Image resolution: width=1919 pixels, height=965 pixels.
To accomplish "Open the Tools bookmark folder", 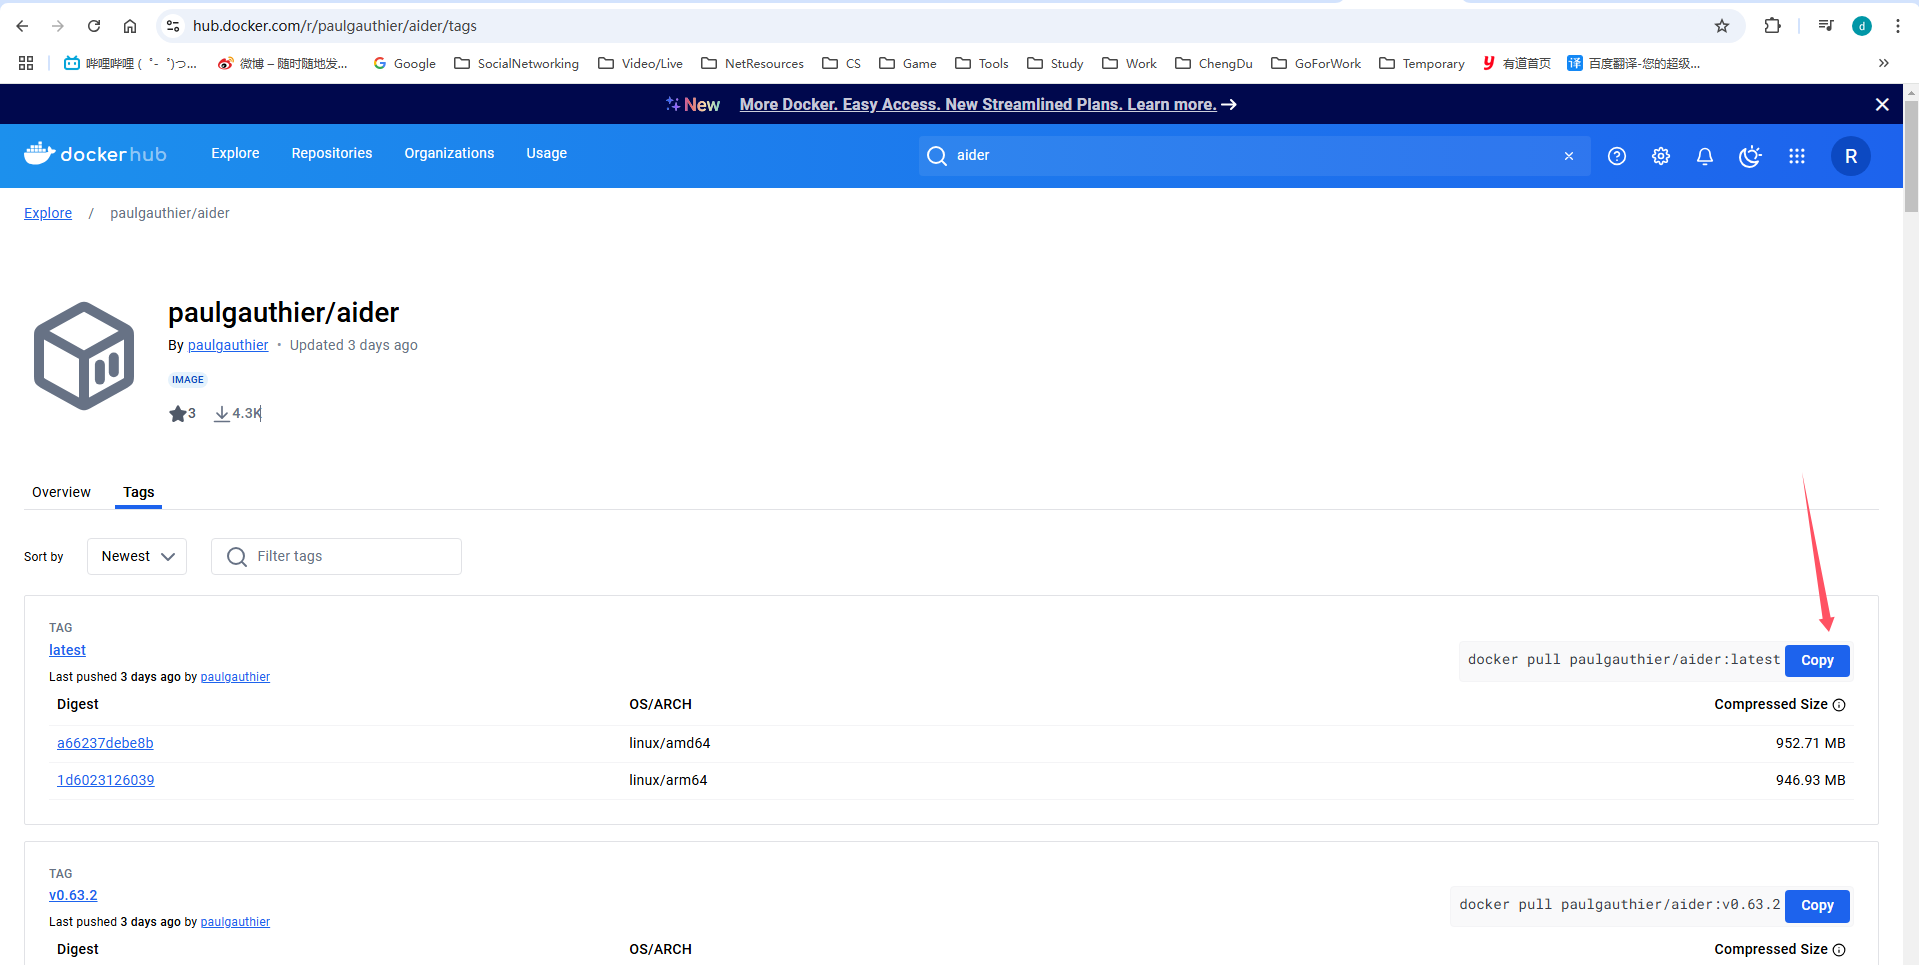I will pyautogui.click(x=982, y=63).
